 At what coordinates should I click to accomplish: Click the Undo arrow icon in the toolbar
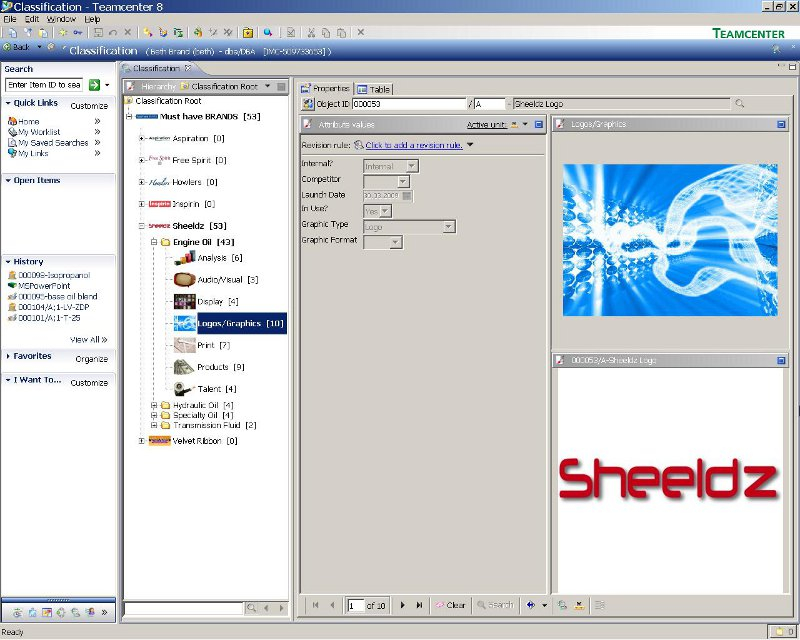pyautogui.click(x=113, y=33)
